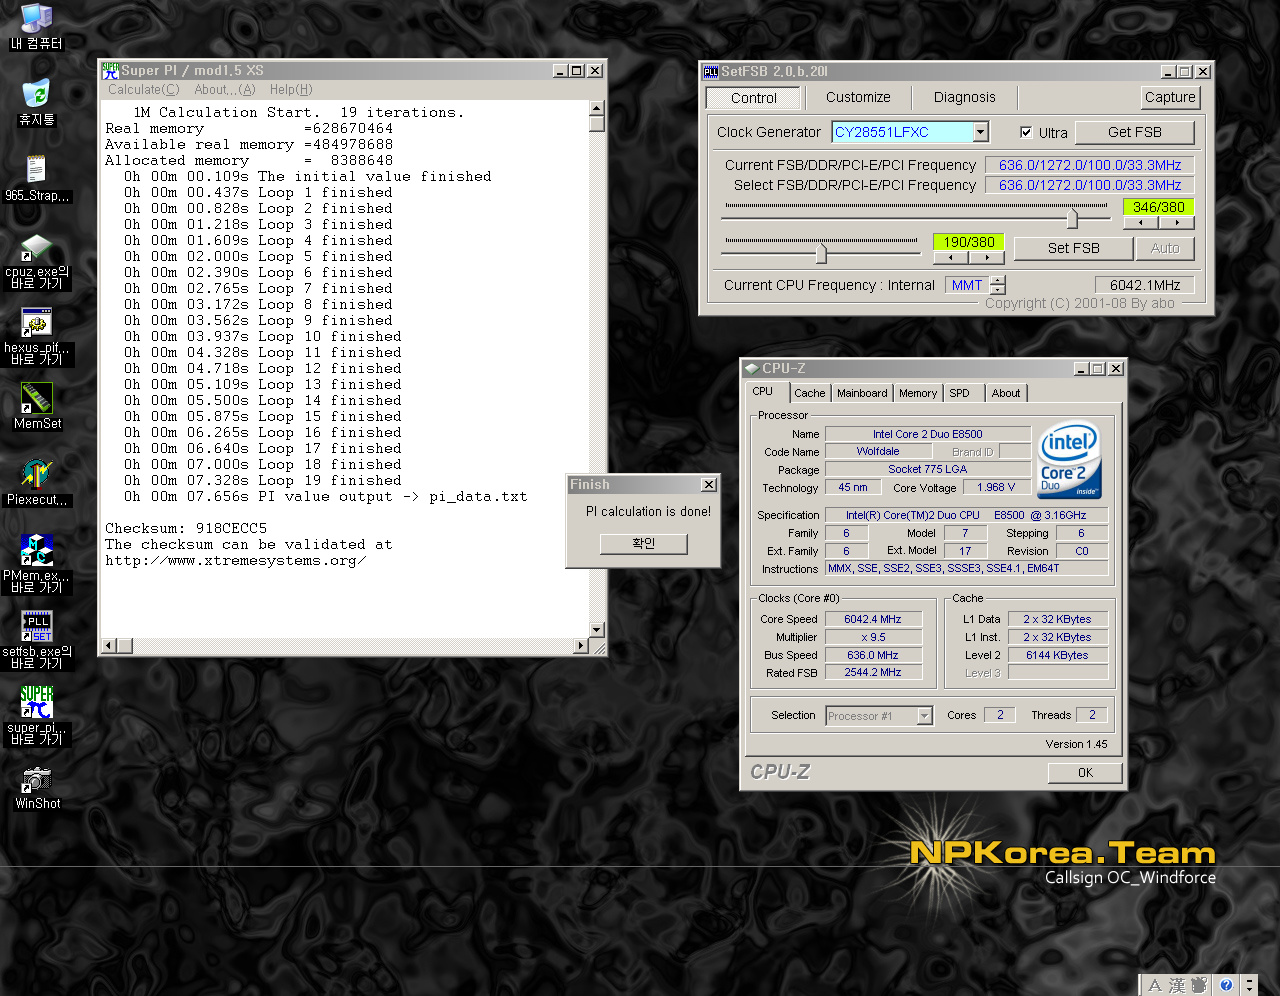Open the About menu in Super PI

[x=225, y=89]
